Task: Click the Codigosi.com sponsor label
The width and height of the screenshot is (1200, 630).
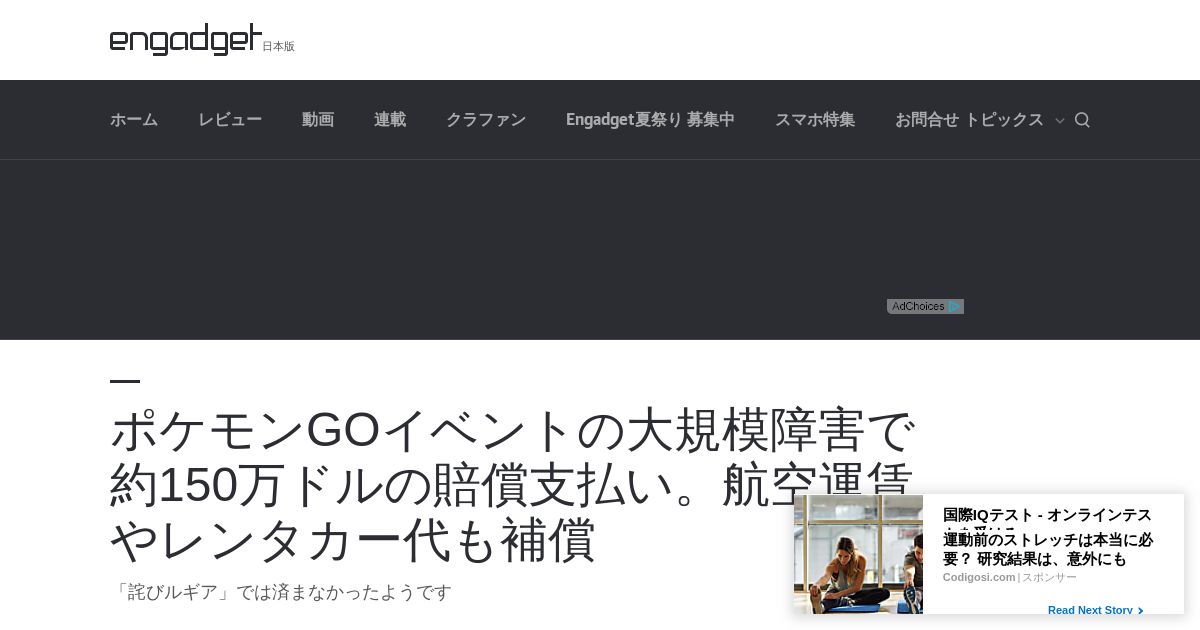Action: (979, 577)
